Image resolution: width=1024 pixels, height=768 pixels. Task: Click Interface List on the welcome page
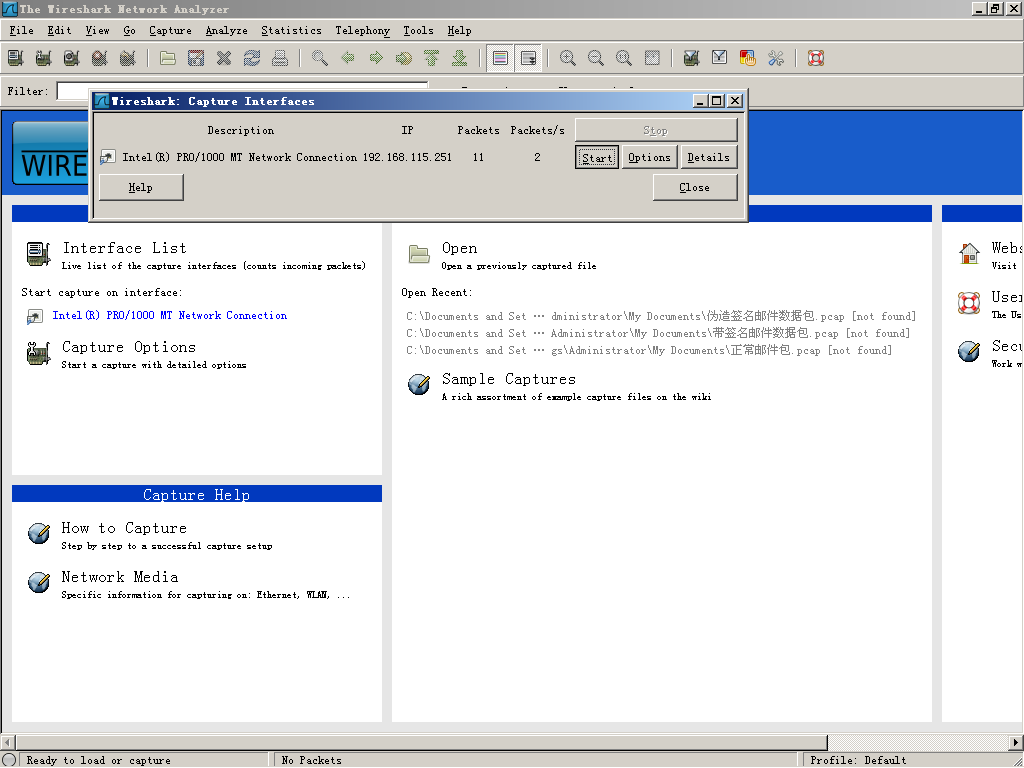124,248
